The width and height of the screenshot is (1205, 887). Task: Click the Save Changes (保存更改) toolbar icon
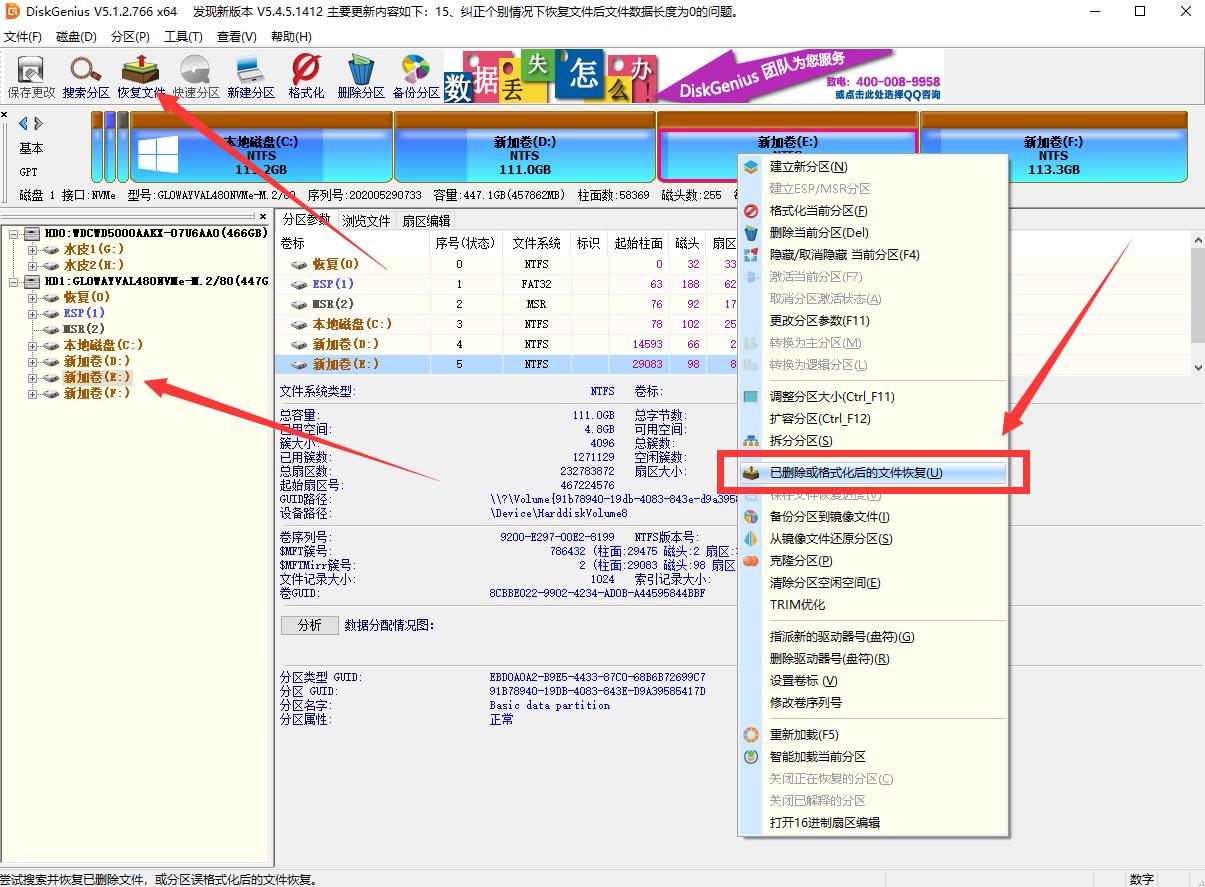[31, 78]
